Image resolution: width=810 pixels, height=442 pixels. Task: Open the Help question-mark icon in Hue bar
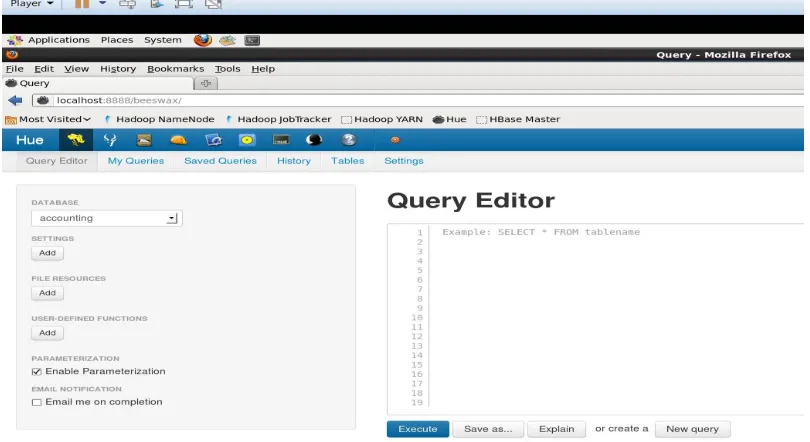tap(349, 140)
